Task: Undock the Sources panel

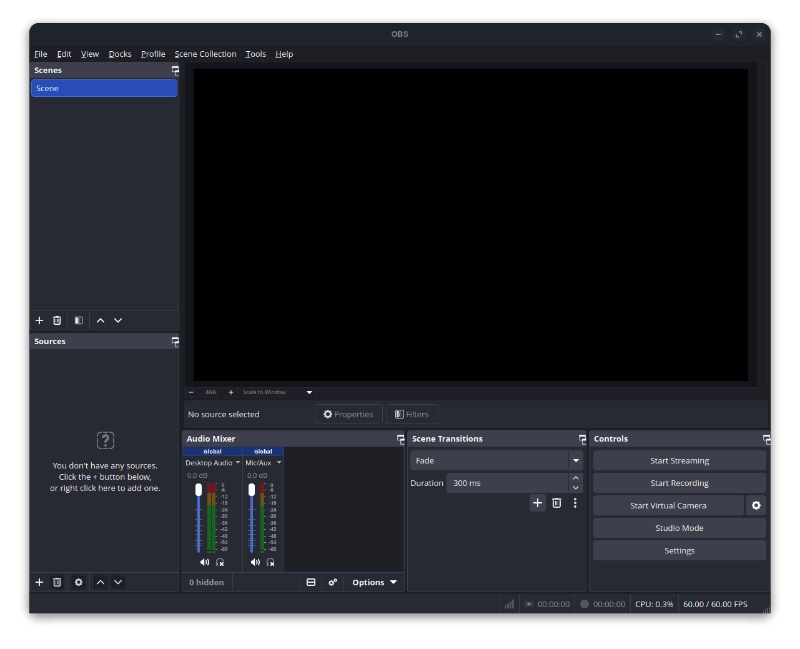Action: [175, 341]
